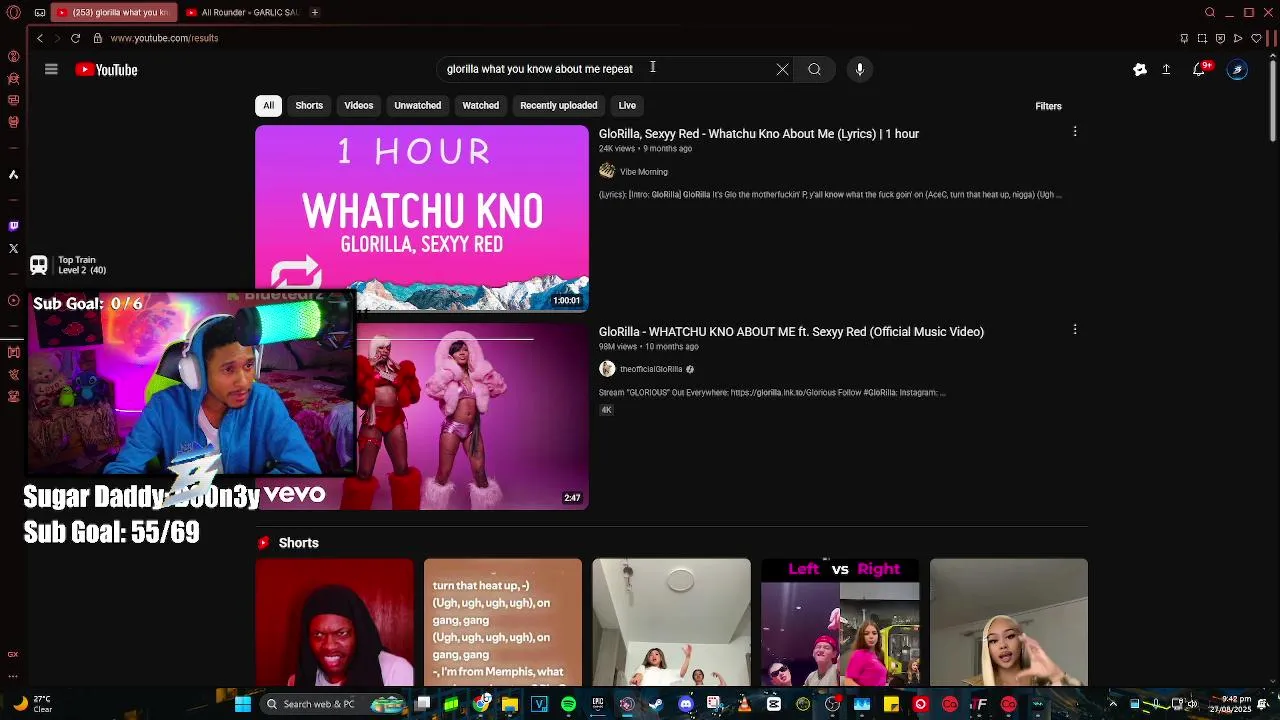Open YouTube account avatar menu

1237,69
